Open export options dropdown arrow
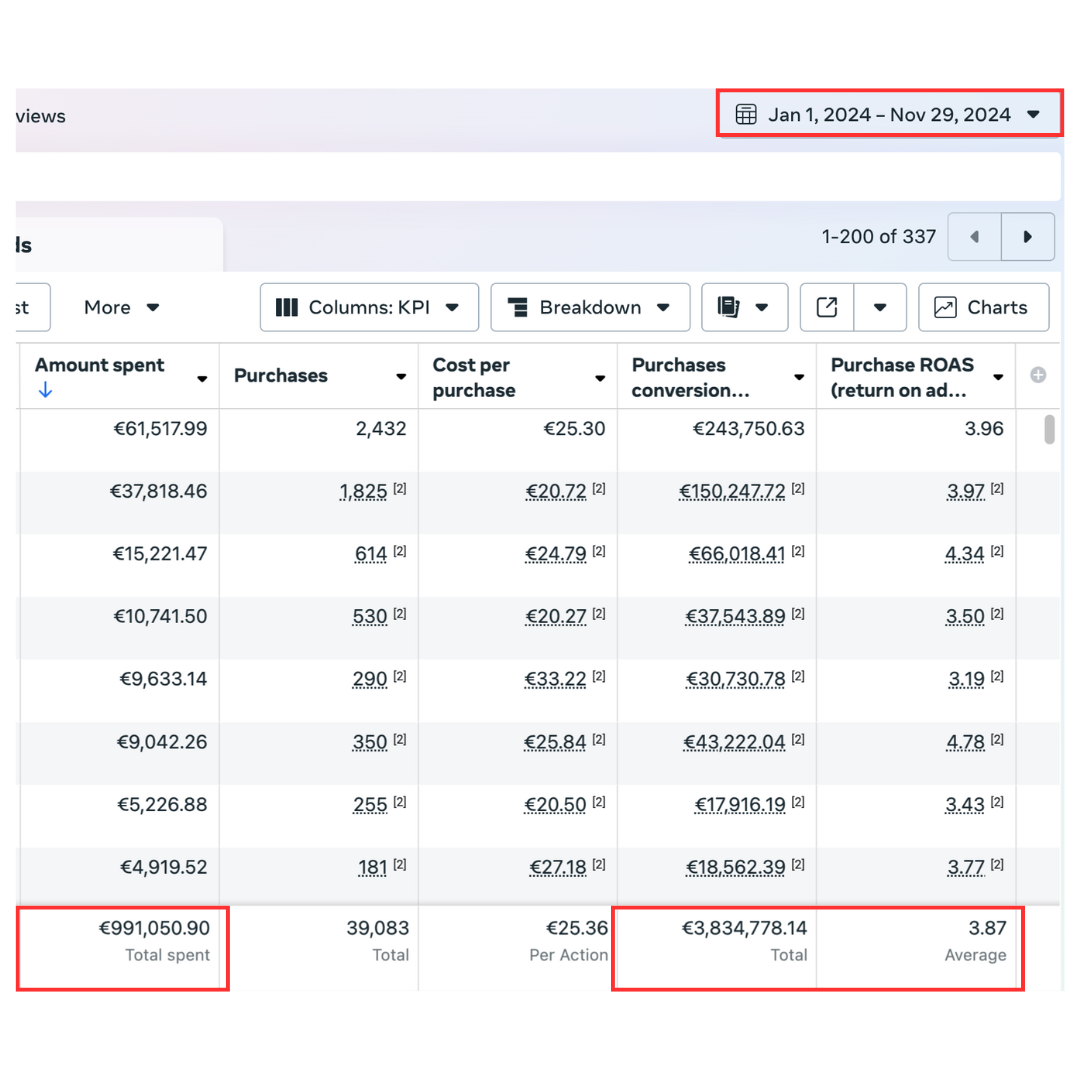The width and height of the screenshot is (1080, 1080). tap(880, 308)
